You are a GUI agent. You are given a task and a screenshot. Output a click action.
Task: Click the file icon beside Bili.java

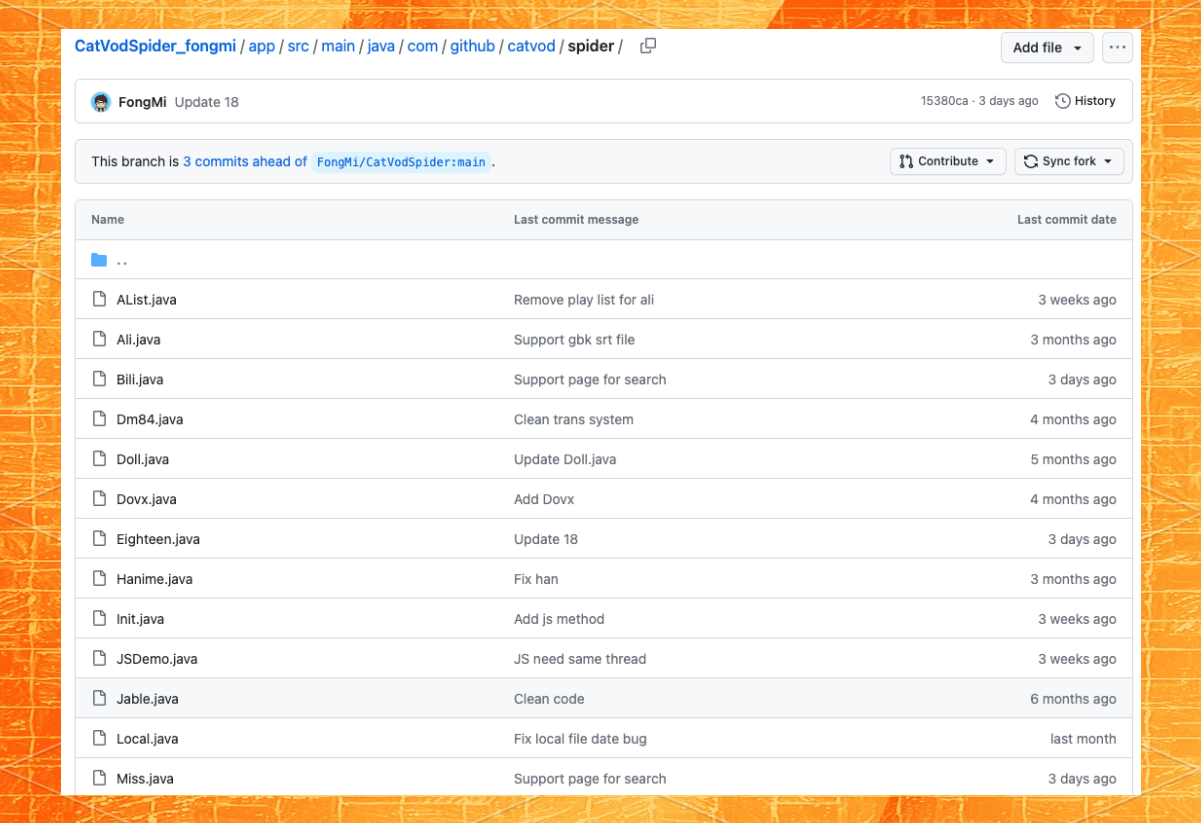(99, 379)
